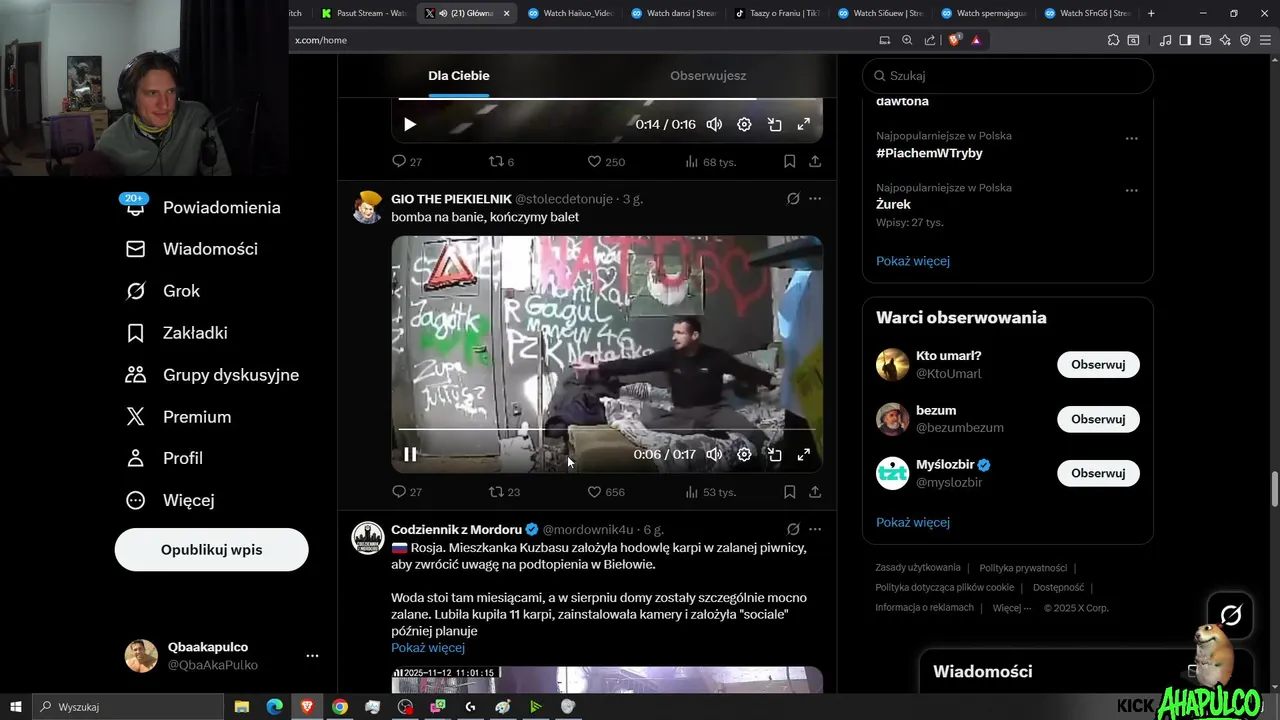Bookmark the GIO THE PIEKIELNIK post
Viewport: 1280px width, 720px height.
pyautogui.click(x=789, y=492)
